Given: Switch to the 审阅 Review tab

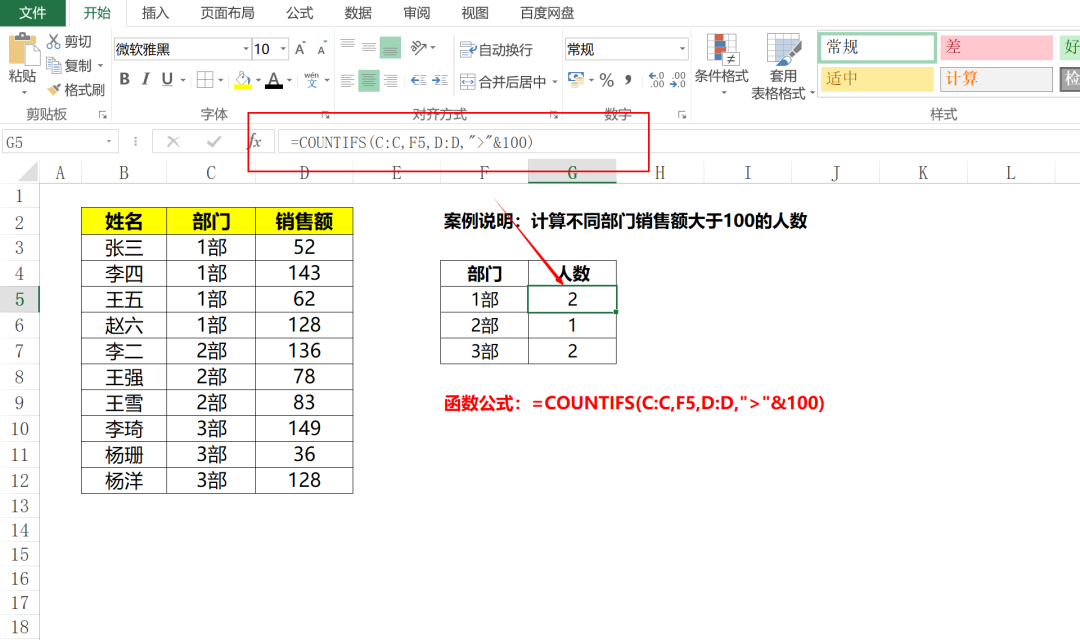Looking at the screenshot, I should coord(417,12).
